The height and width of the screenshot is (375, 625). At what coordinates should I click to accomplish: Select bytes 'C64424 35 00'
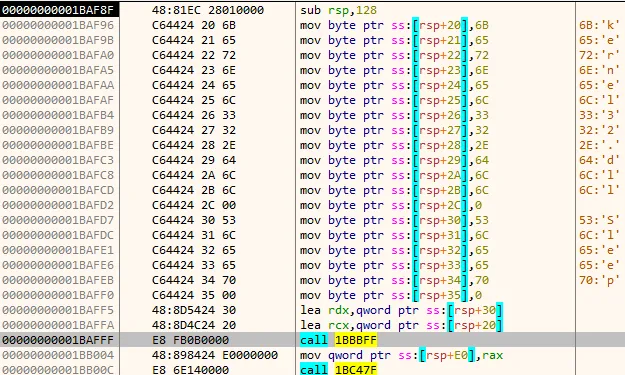pyautogui.click(x=194, y=295)
